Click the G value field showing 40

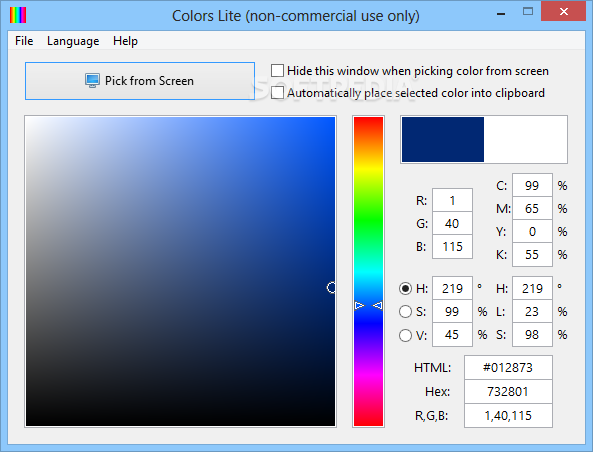(452, 224)
